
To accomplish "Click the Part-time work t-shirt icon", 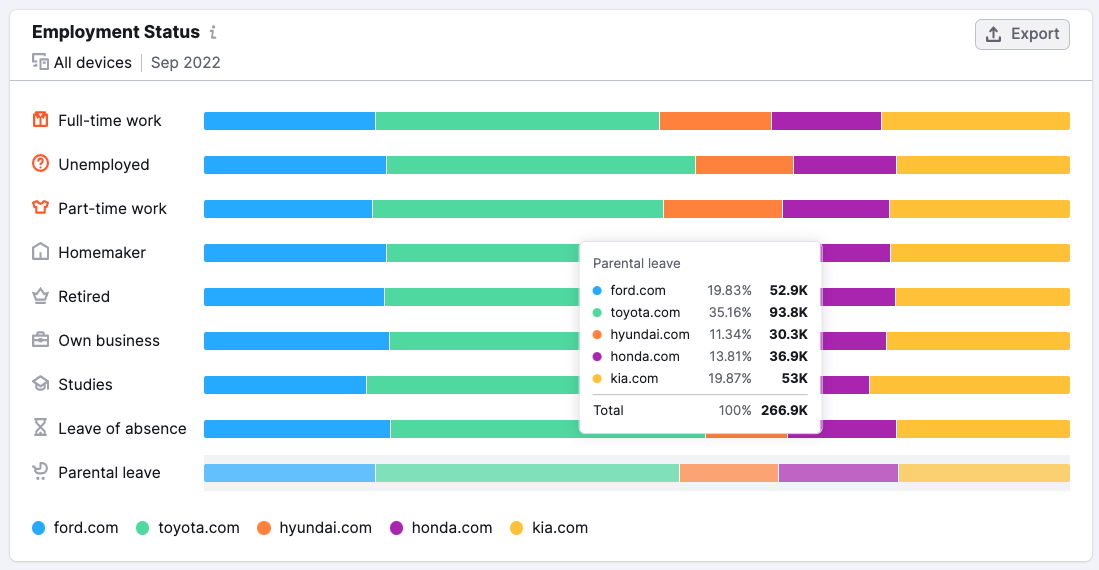I will (41, 208).
